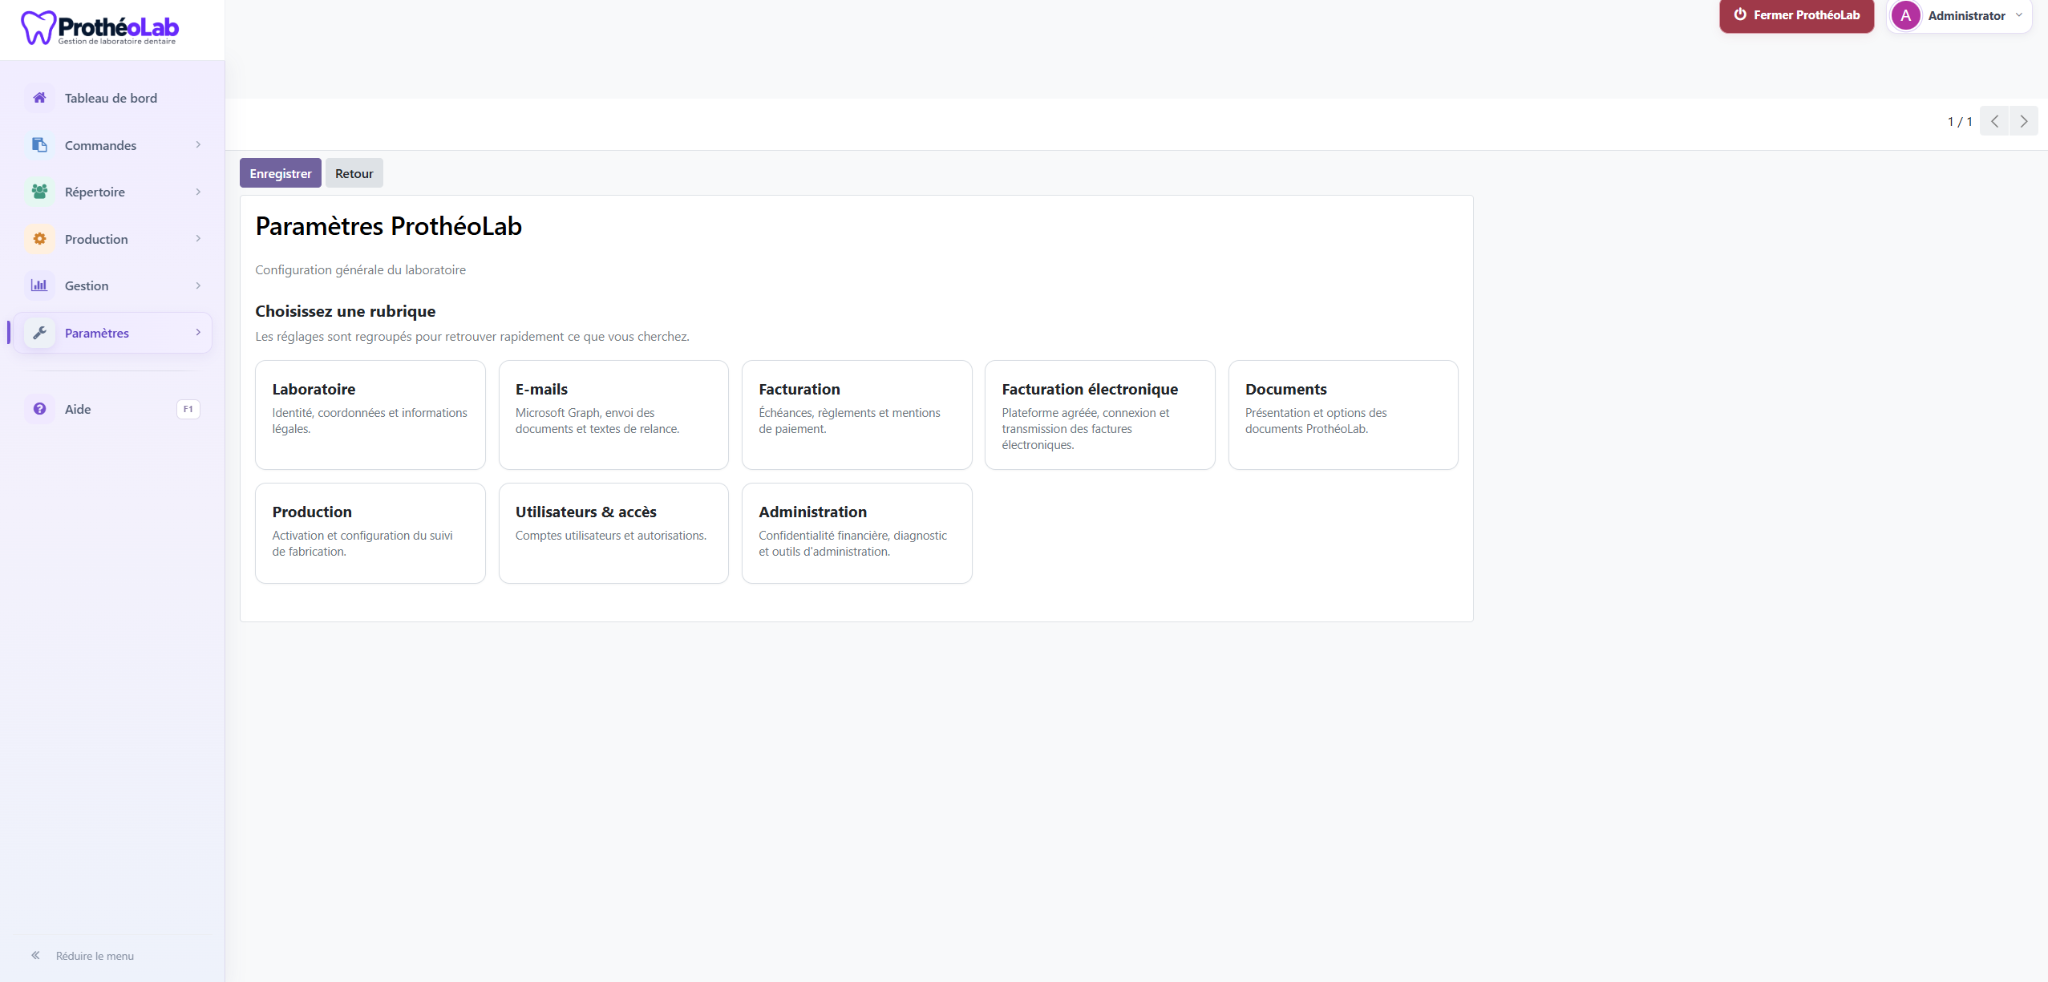Click the Gestion chart icon
The width and height of the screenshot is (2048, 982).
(x=40, y=285)
